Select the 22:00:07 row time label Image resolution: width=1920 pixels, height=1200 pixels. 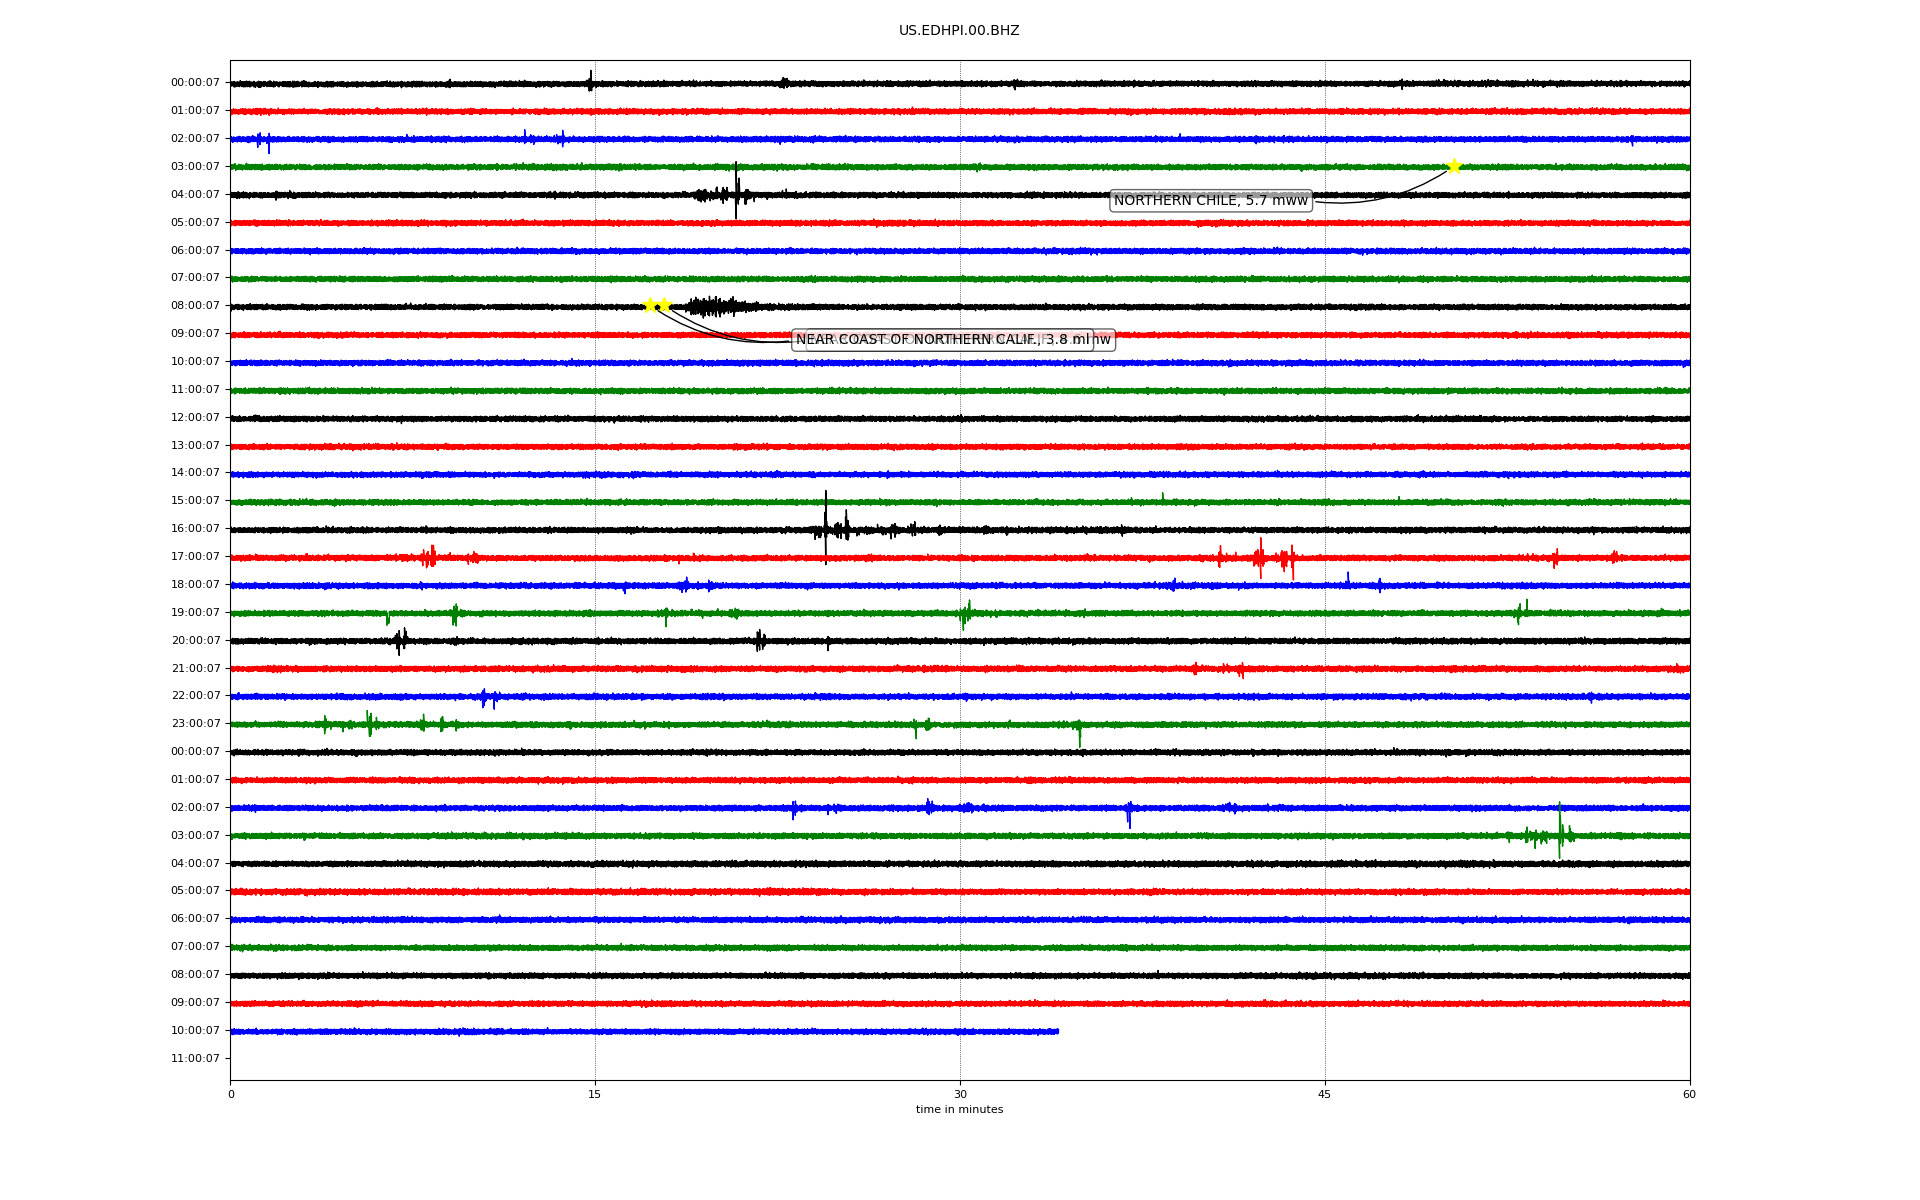(x=195, y=696)
